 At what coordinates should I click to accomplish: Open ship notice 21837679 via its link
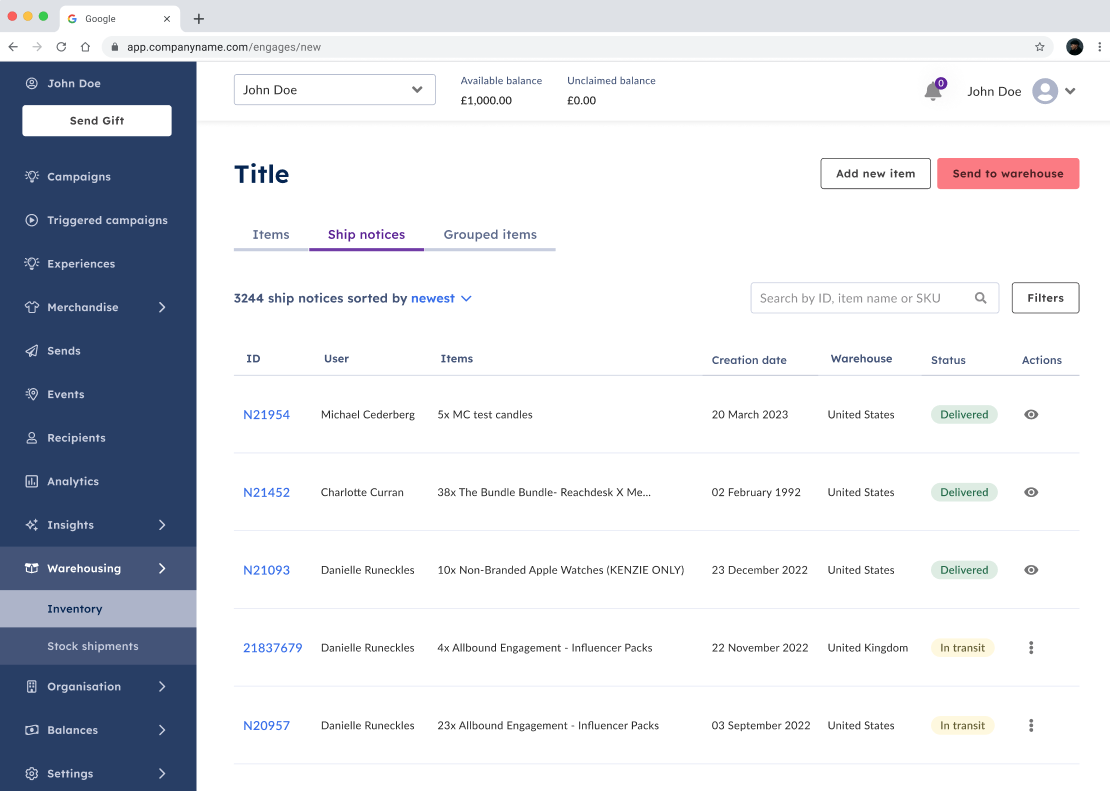[273, 647]
